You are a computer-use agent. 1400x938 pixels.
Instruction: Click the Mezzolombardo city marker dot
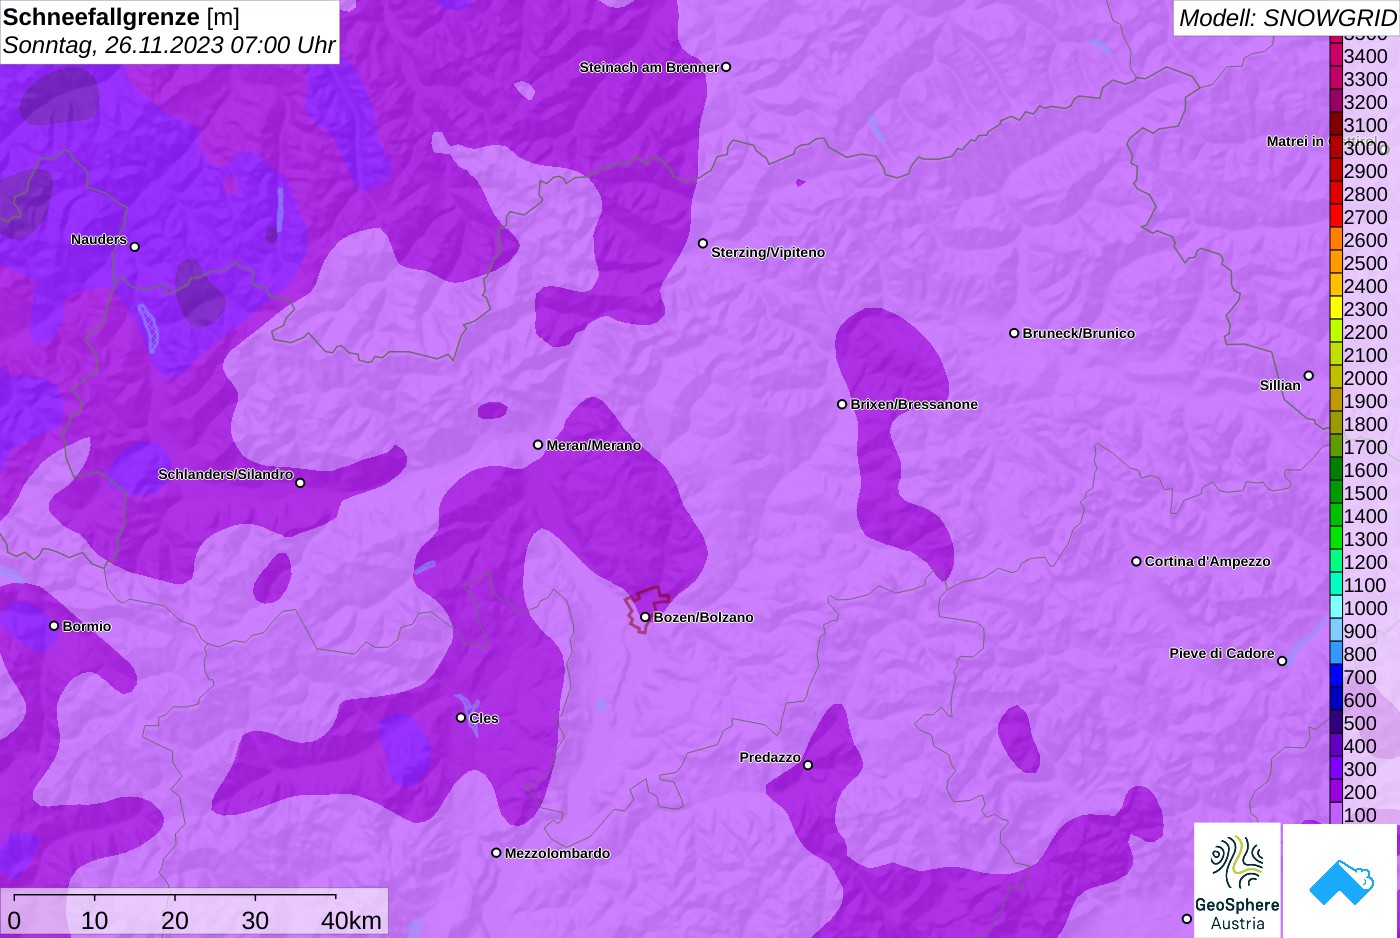[496, 853]
